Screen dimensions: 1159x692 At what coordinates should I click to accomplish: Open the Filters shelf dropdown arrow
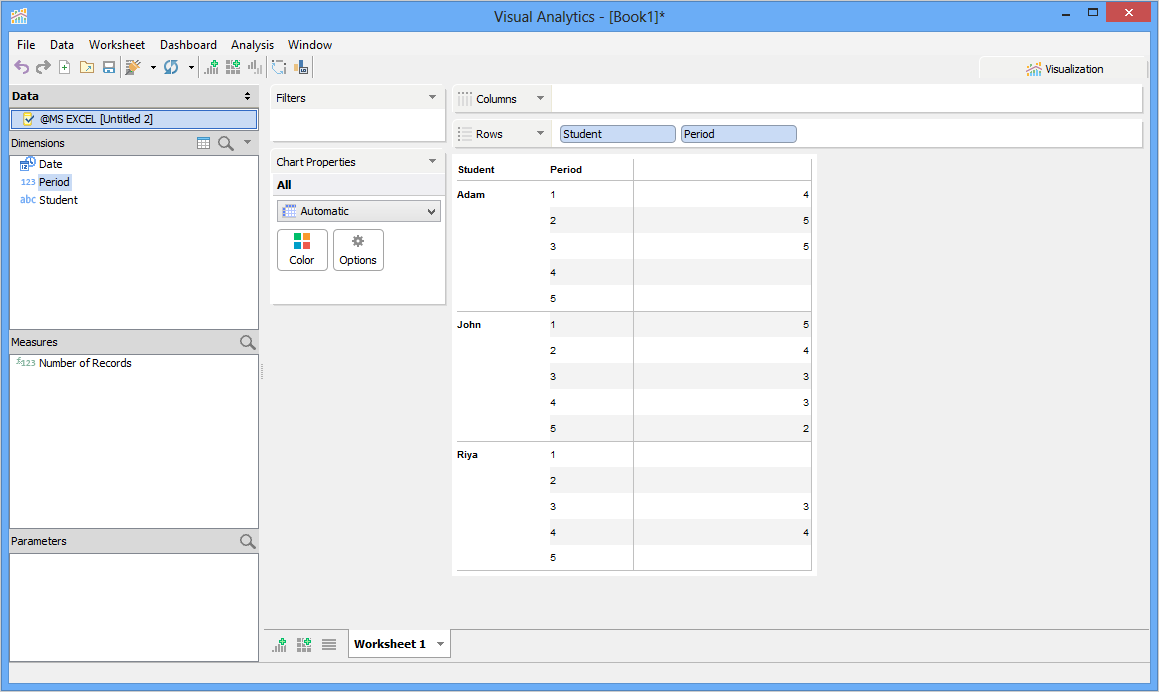coord(432,97)
